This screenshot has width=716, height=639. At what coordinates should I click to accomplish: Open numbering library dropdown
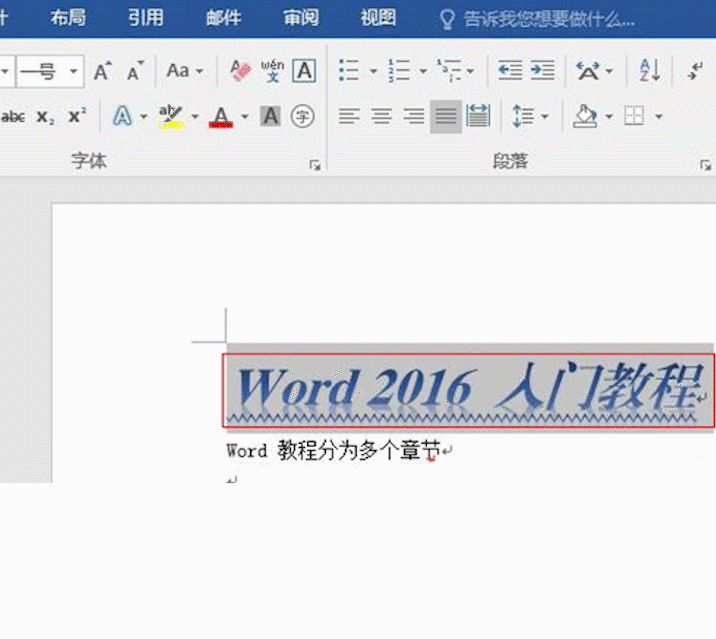[x=423, y=71]
